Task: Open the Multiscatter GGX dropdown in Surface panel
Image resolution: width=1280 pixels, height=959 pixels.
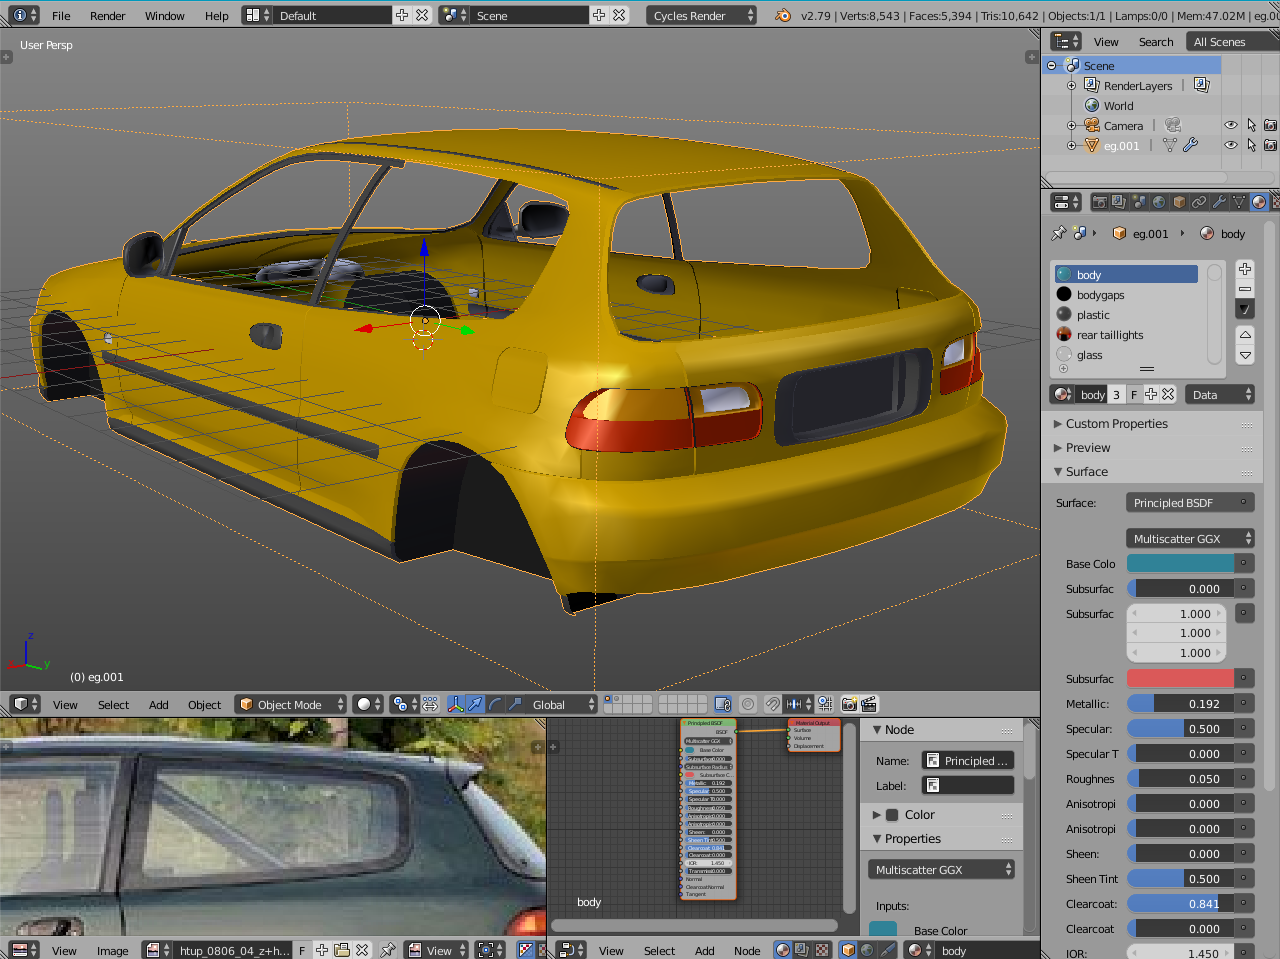Action: (1190, 538)
